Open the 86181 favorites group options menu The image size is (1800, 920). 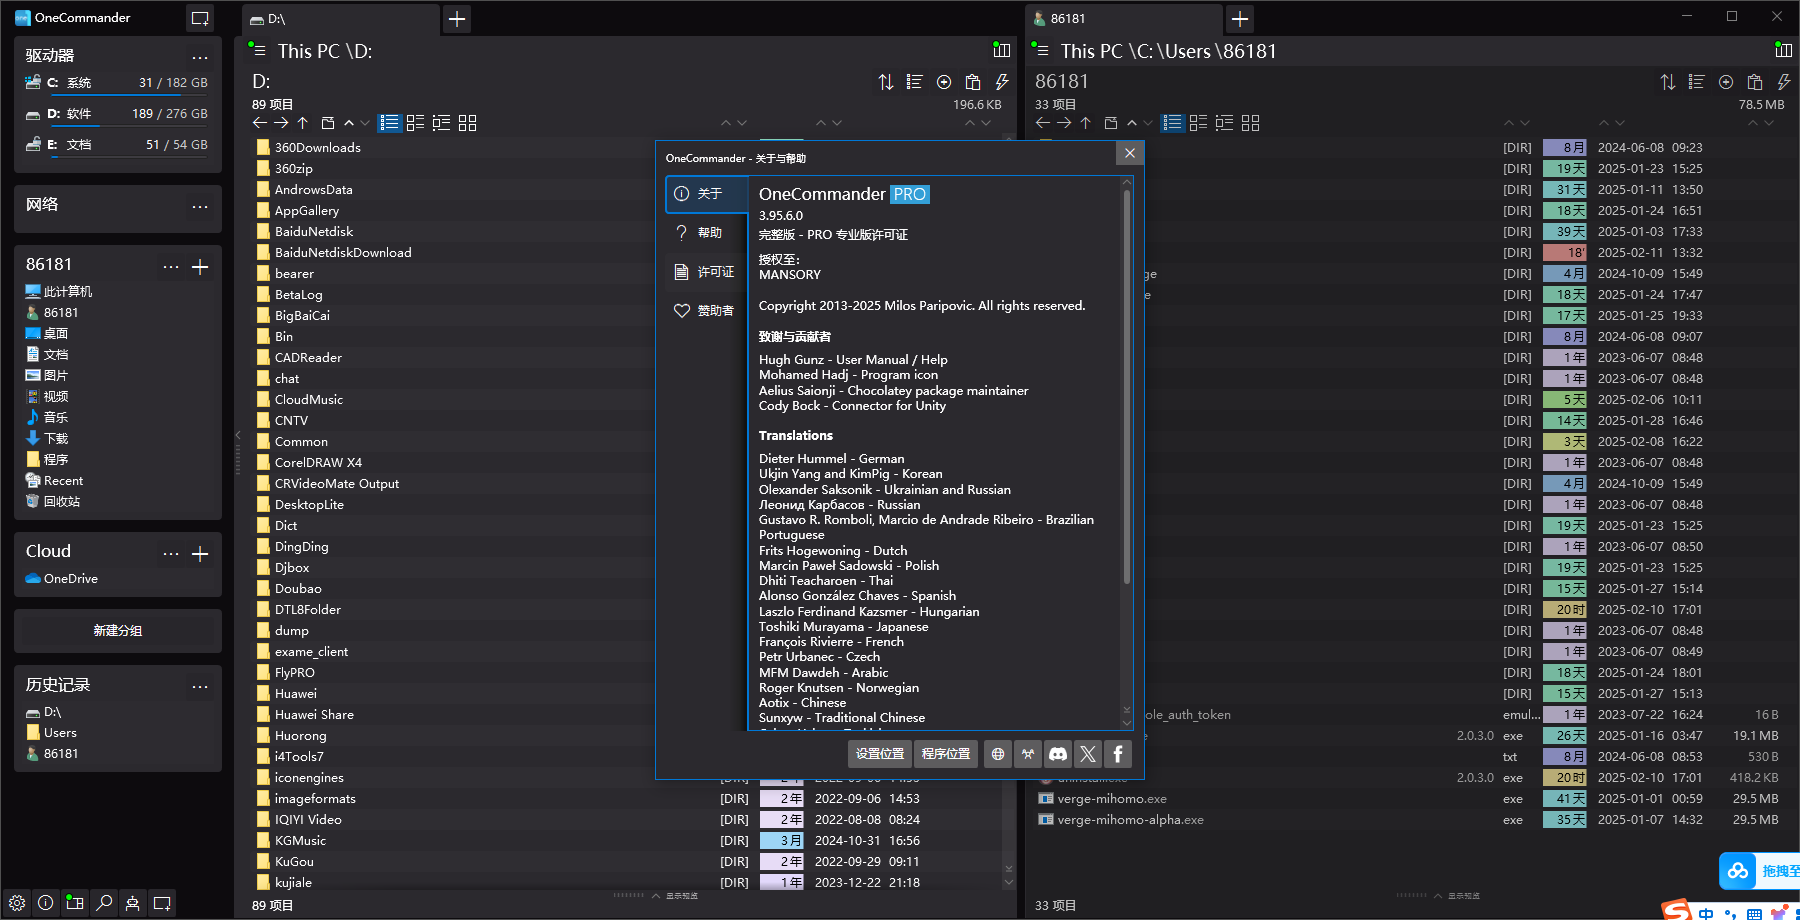171,267
